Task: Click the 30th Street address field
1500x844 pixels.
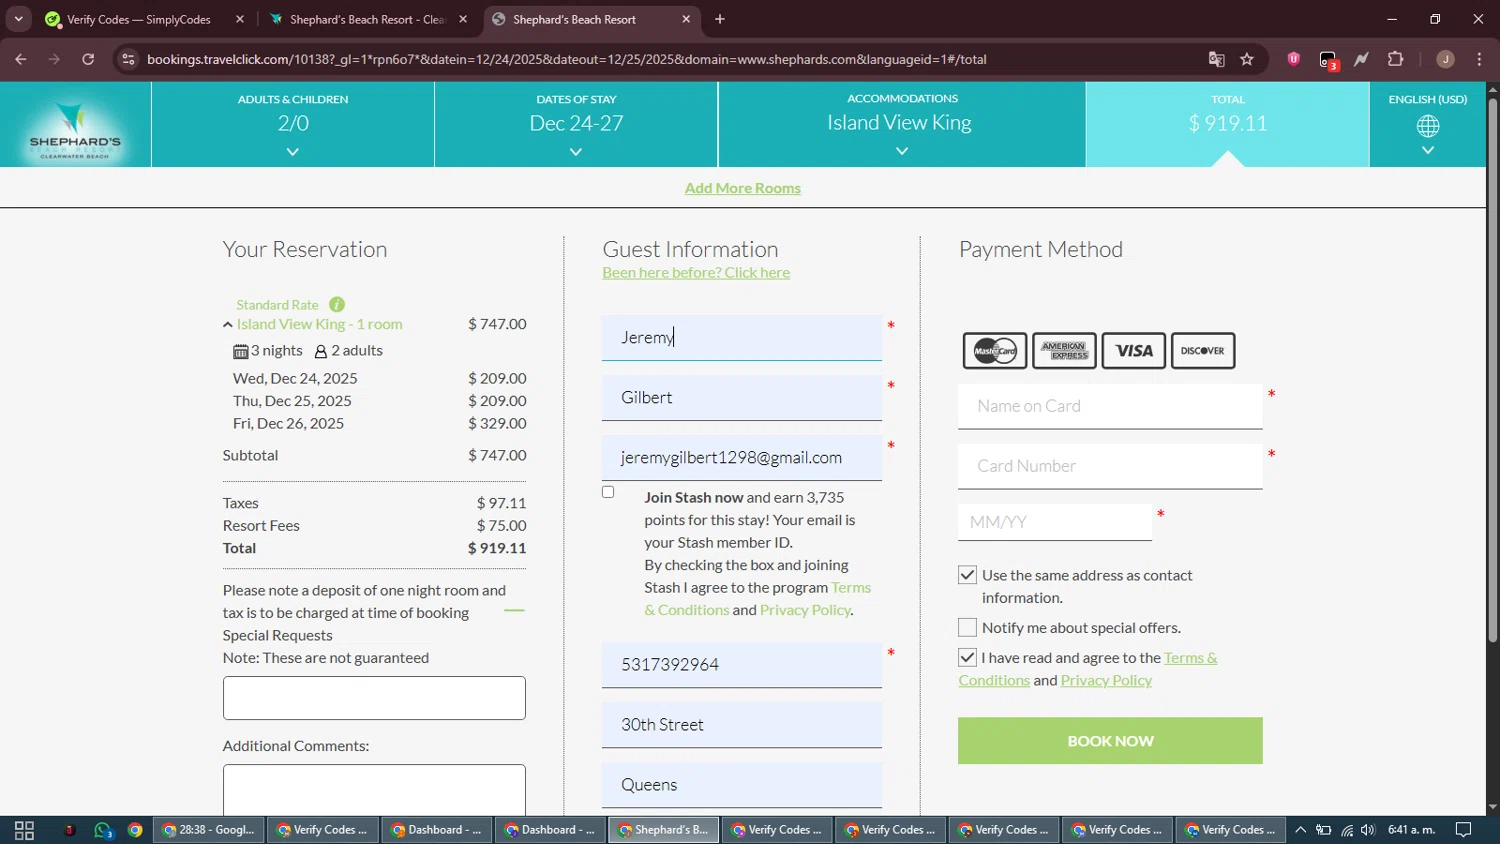Action: point(742,725)
